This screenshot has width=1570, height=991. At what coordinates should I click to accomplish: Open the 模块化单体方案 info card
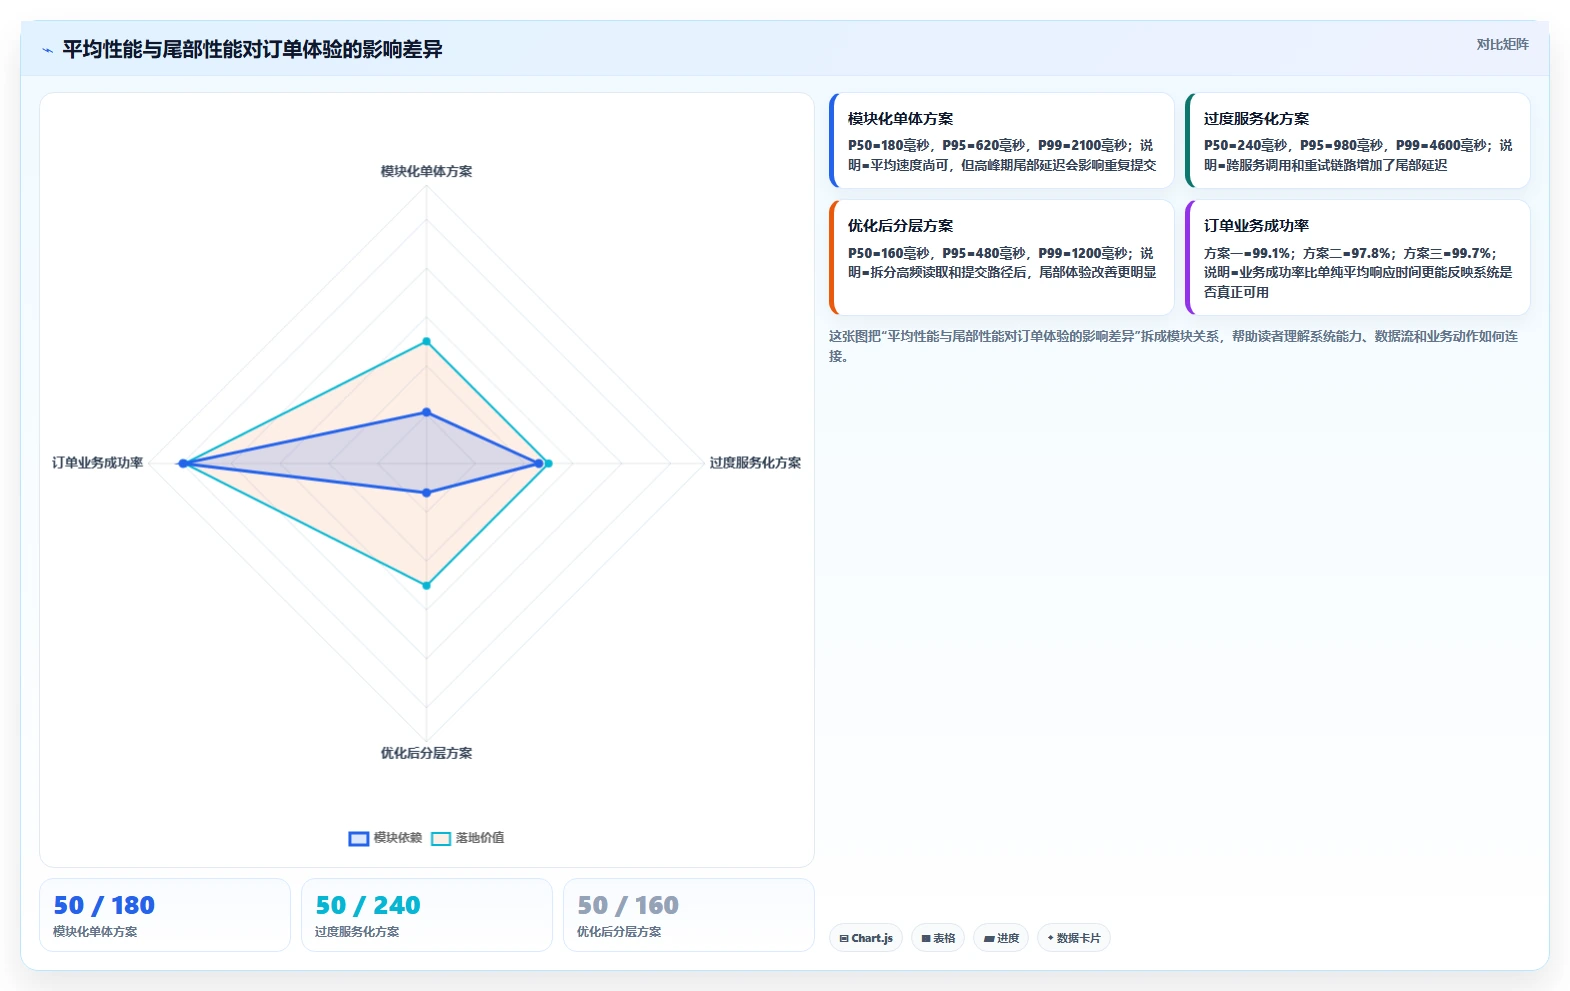point(1001,140)
